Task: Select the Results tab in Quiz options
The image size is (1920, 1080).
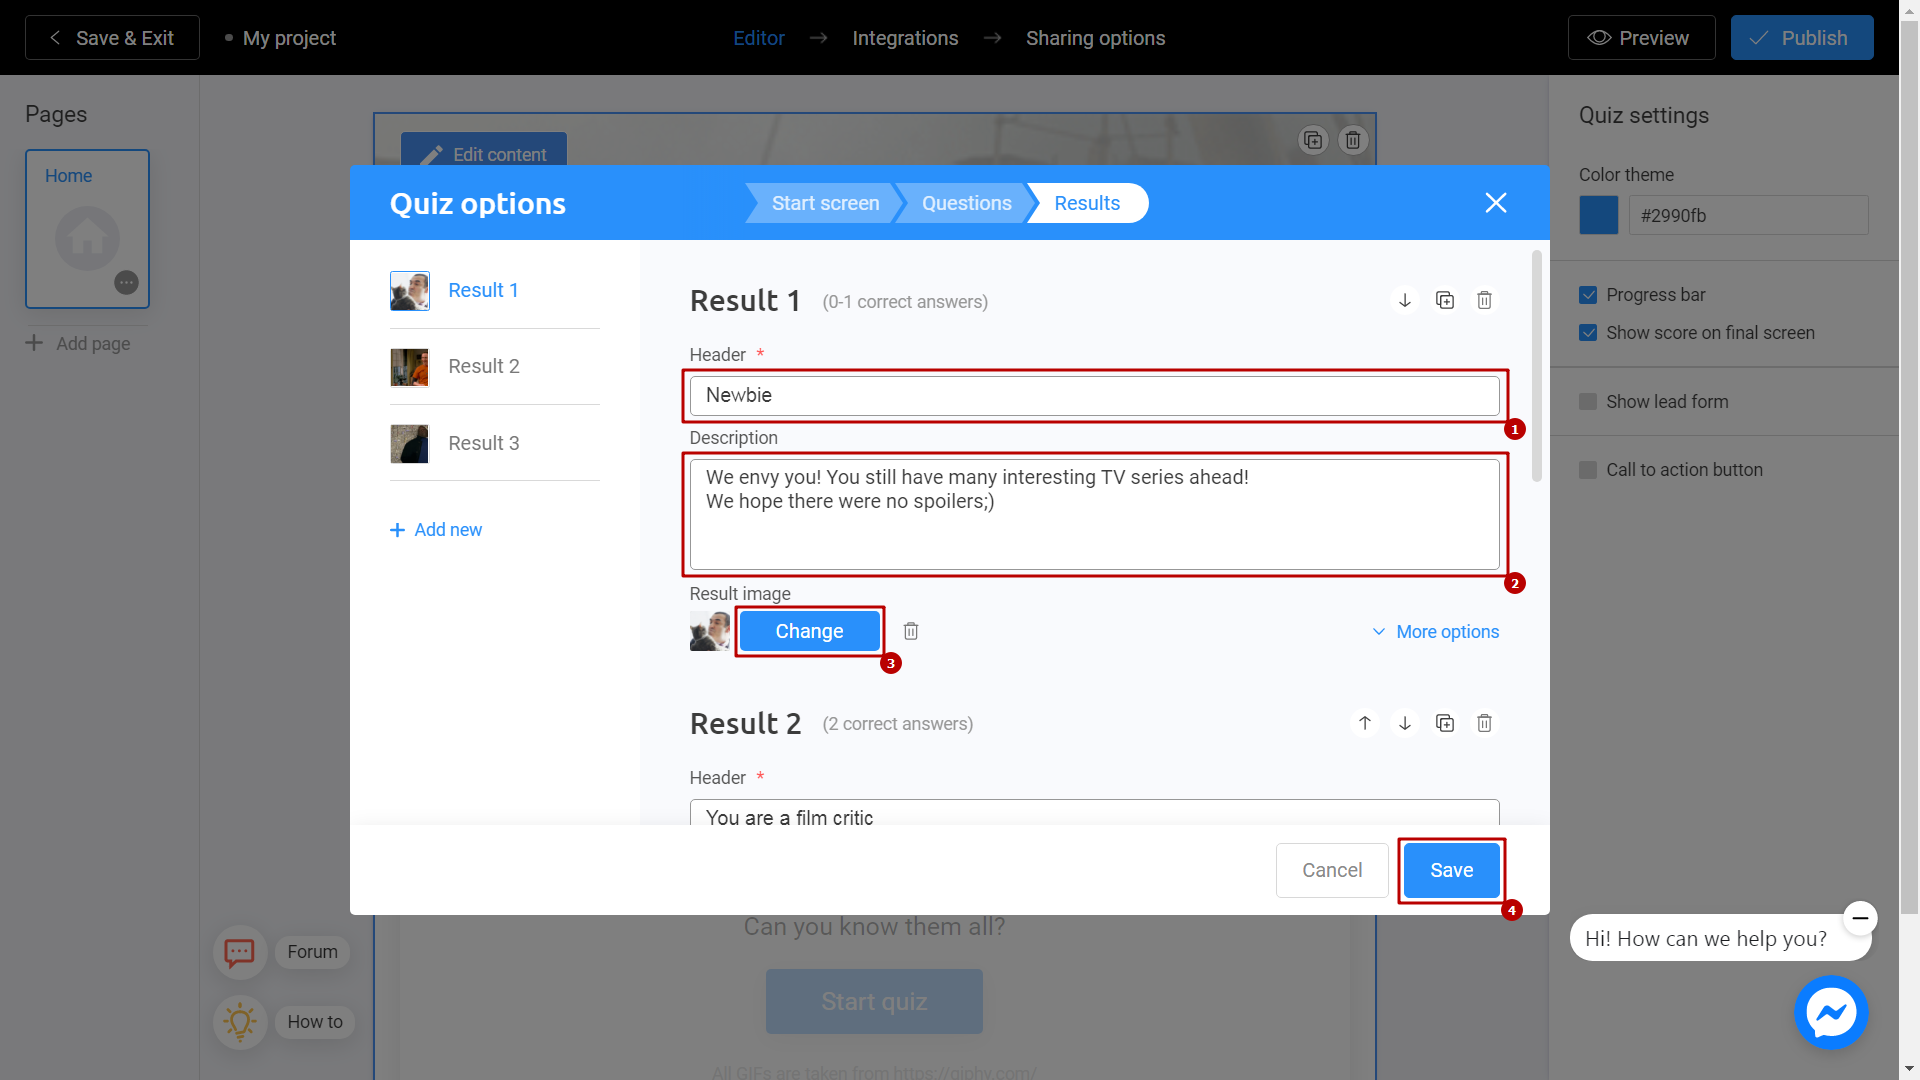Action: coord(1087,203)
